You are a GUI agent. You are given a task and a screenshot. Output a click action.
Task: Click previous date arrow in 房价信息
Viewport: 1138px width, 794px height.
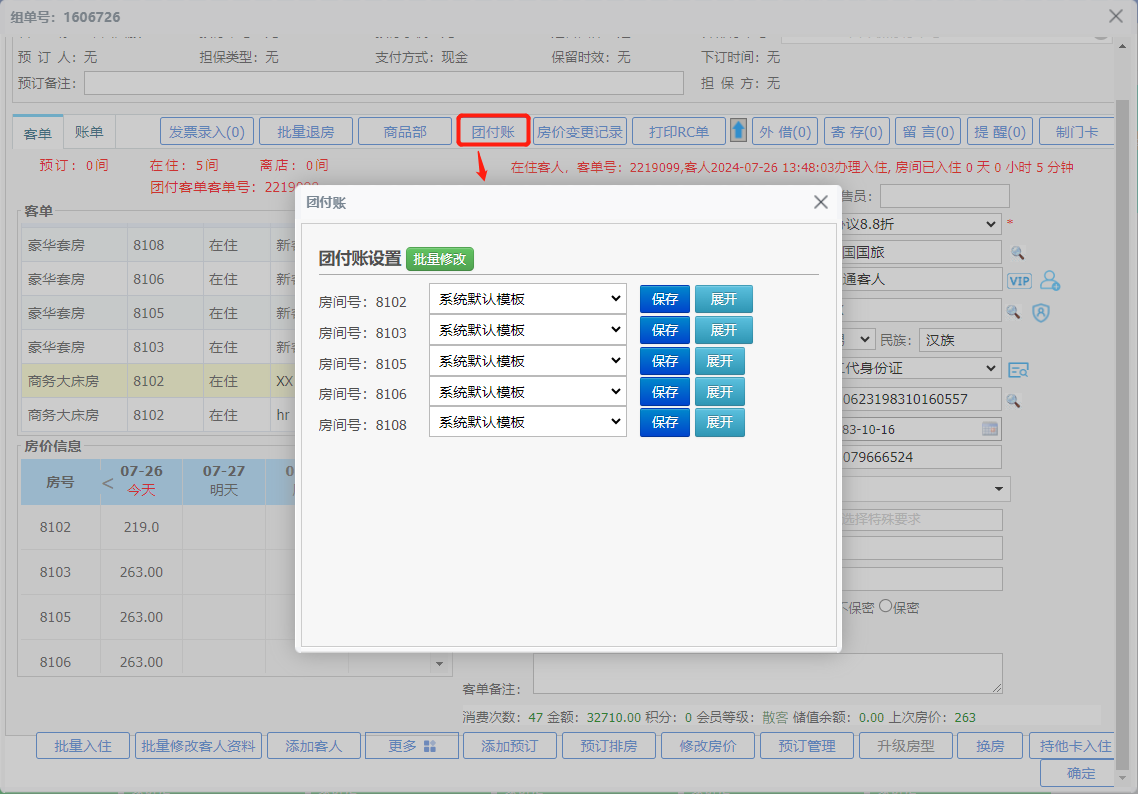[107, 483]
